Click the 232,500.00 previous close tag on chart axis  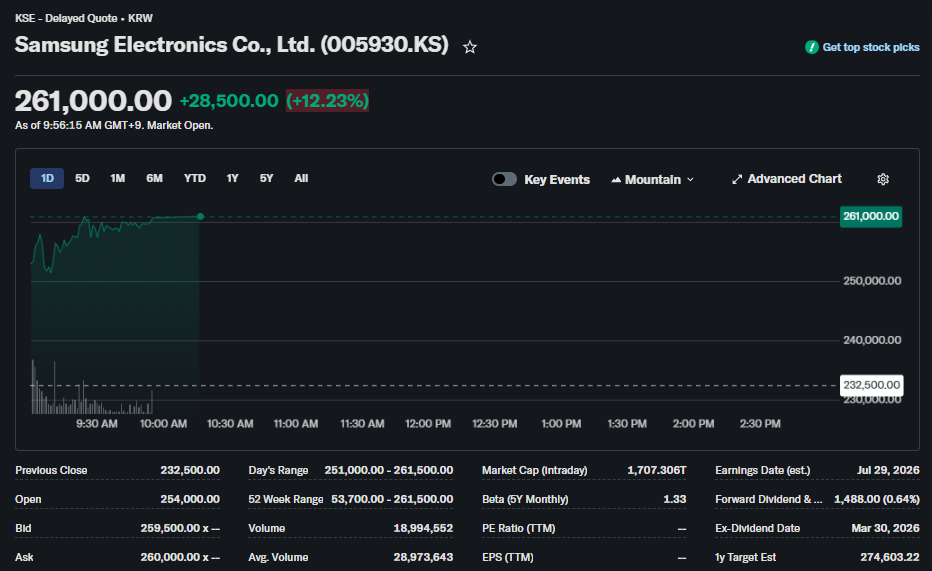pos(871,385)
